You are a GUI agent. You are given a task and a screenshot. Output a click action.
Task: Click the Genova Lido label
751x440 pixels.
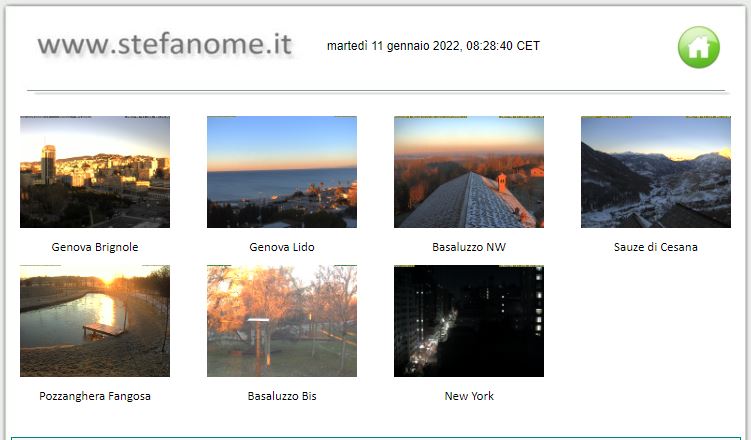[282, 247]
